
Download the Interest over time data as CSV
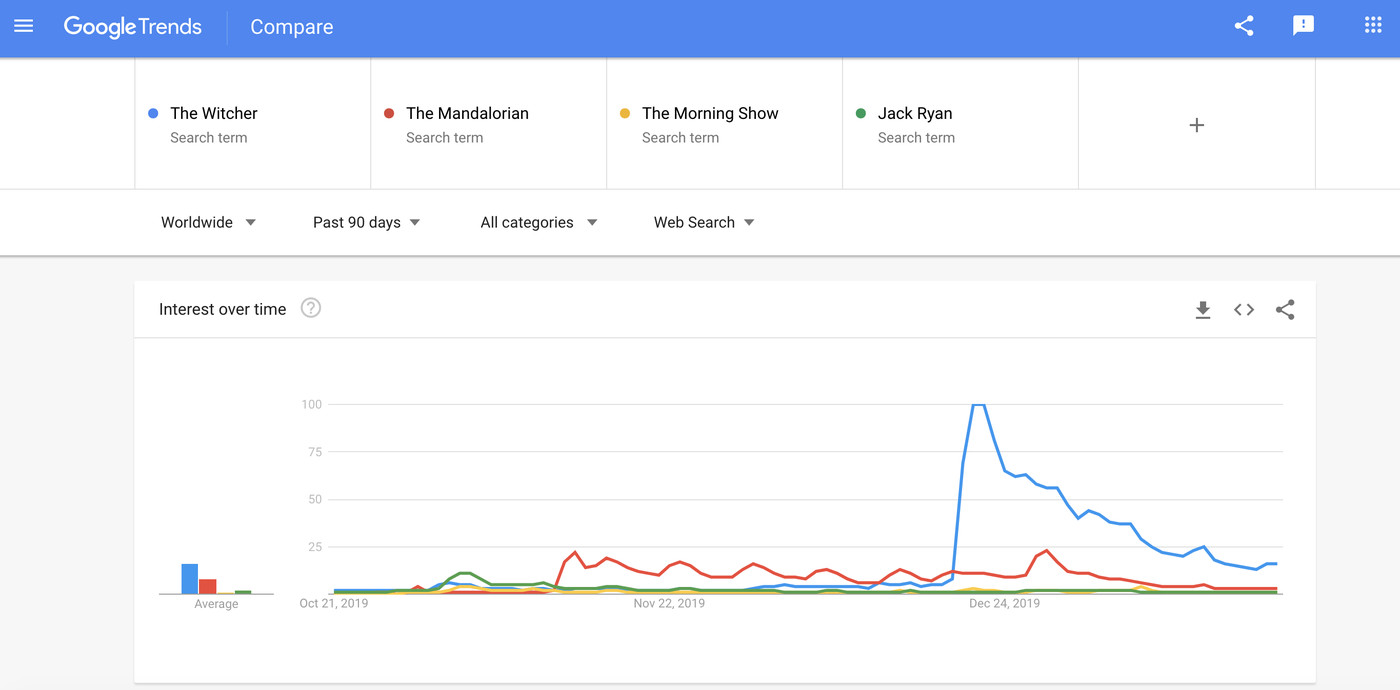click(1202, 310)
